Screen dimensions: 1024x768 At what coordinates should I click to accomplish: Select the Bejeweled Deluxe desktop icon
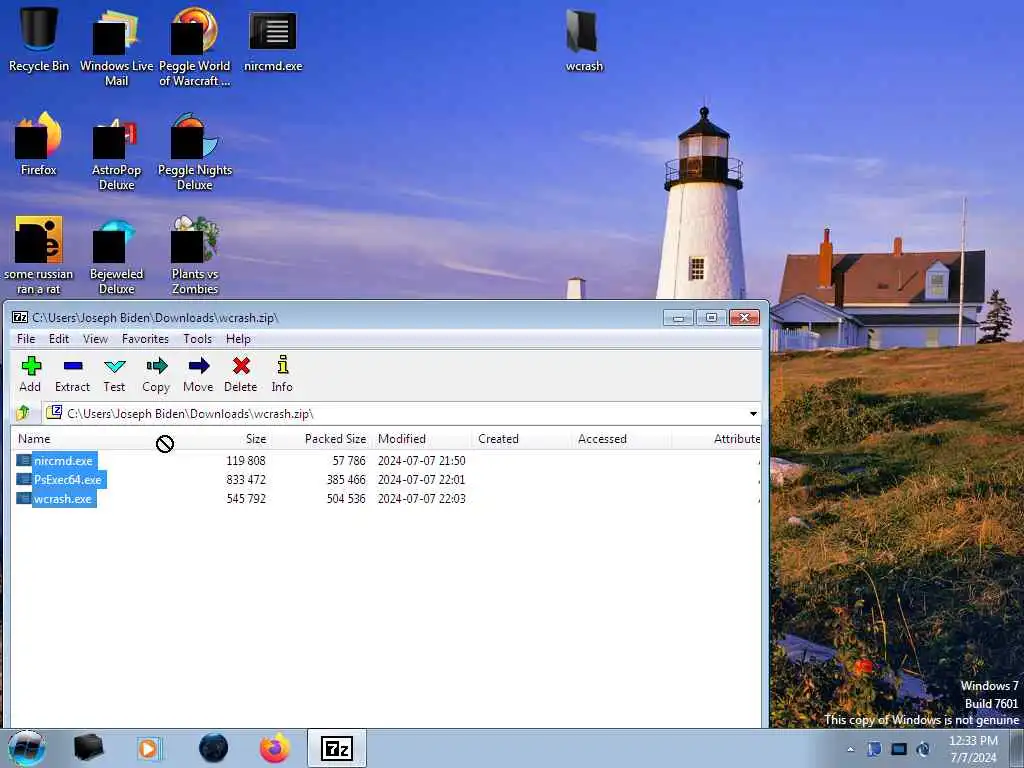[x=116, y=256]
